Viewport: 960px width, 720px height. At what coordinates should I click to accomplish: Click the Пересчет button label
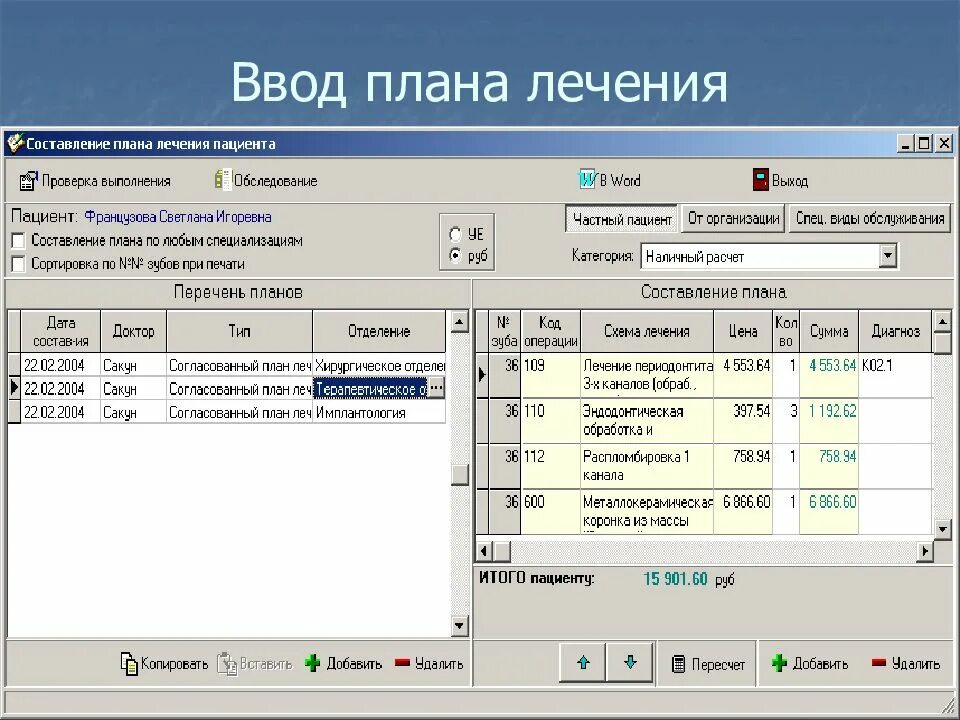coord(718,664)
